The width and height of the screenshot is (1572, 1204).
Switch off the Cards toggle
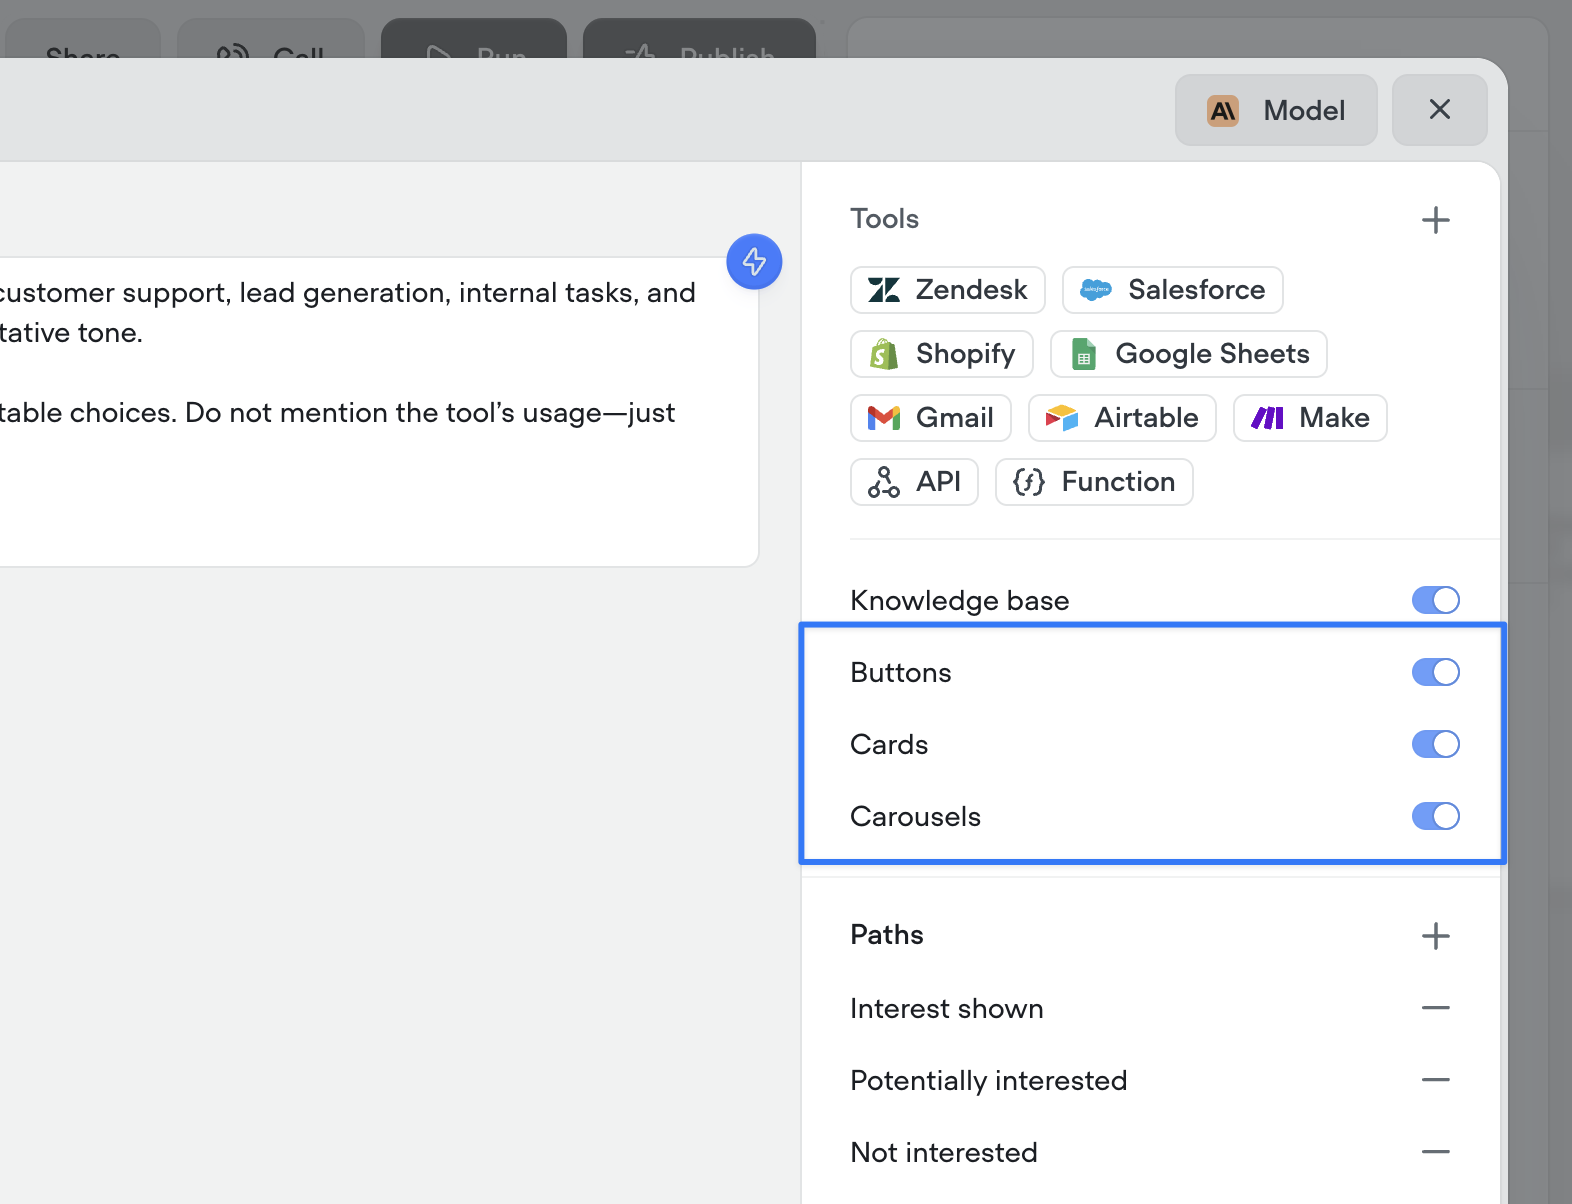click(x=1435, y=744)
